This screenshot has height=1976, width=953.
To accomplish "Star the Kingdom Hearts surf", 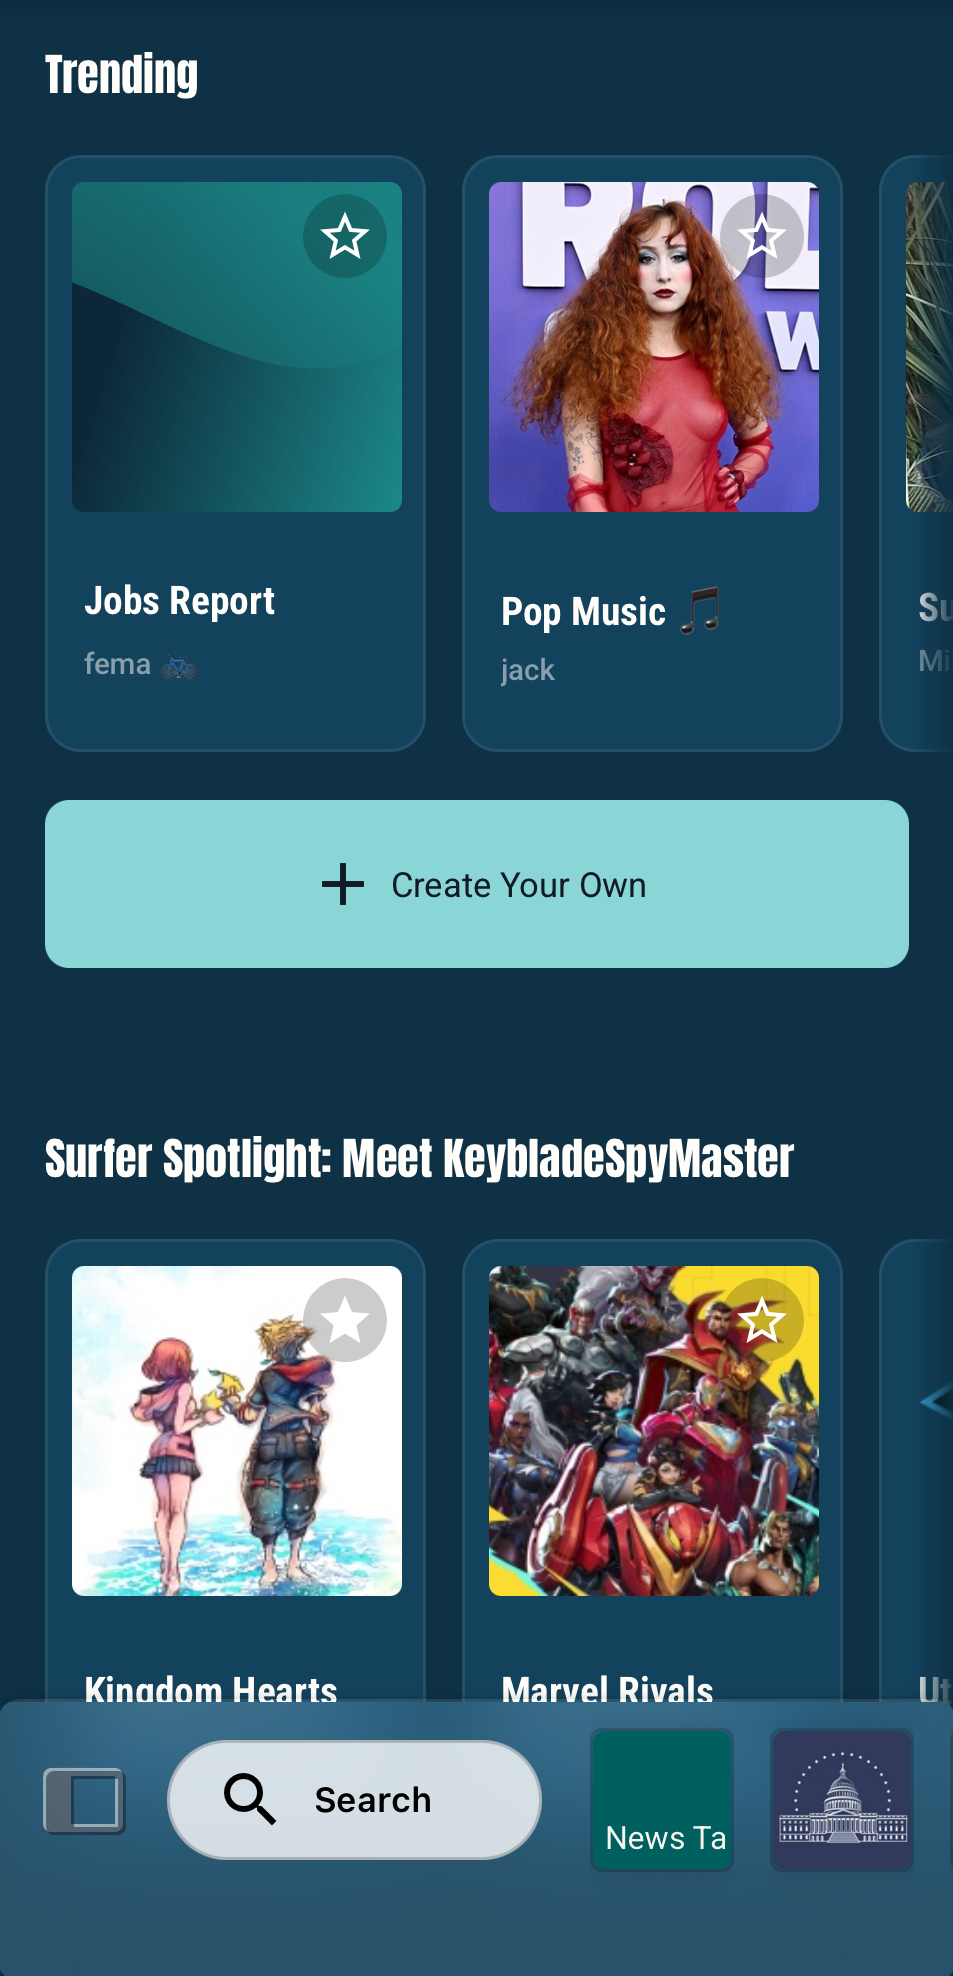I will (345, 1320).
